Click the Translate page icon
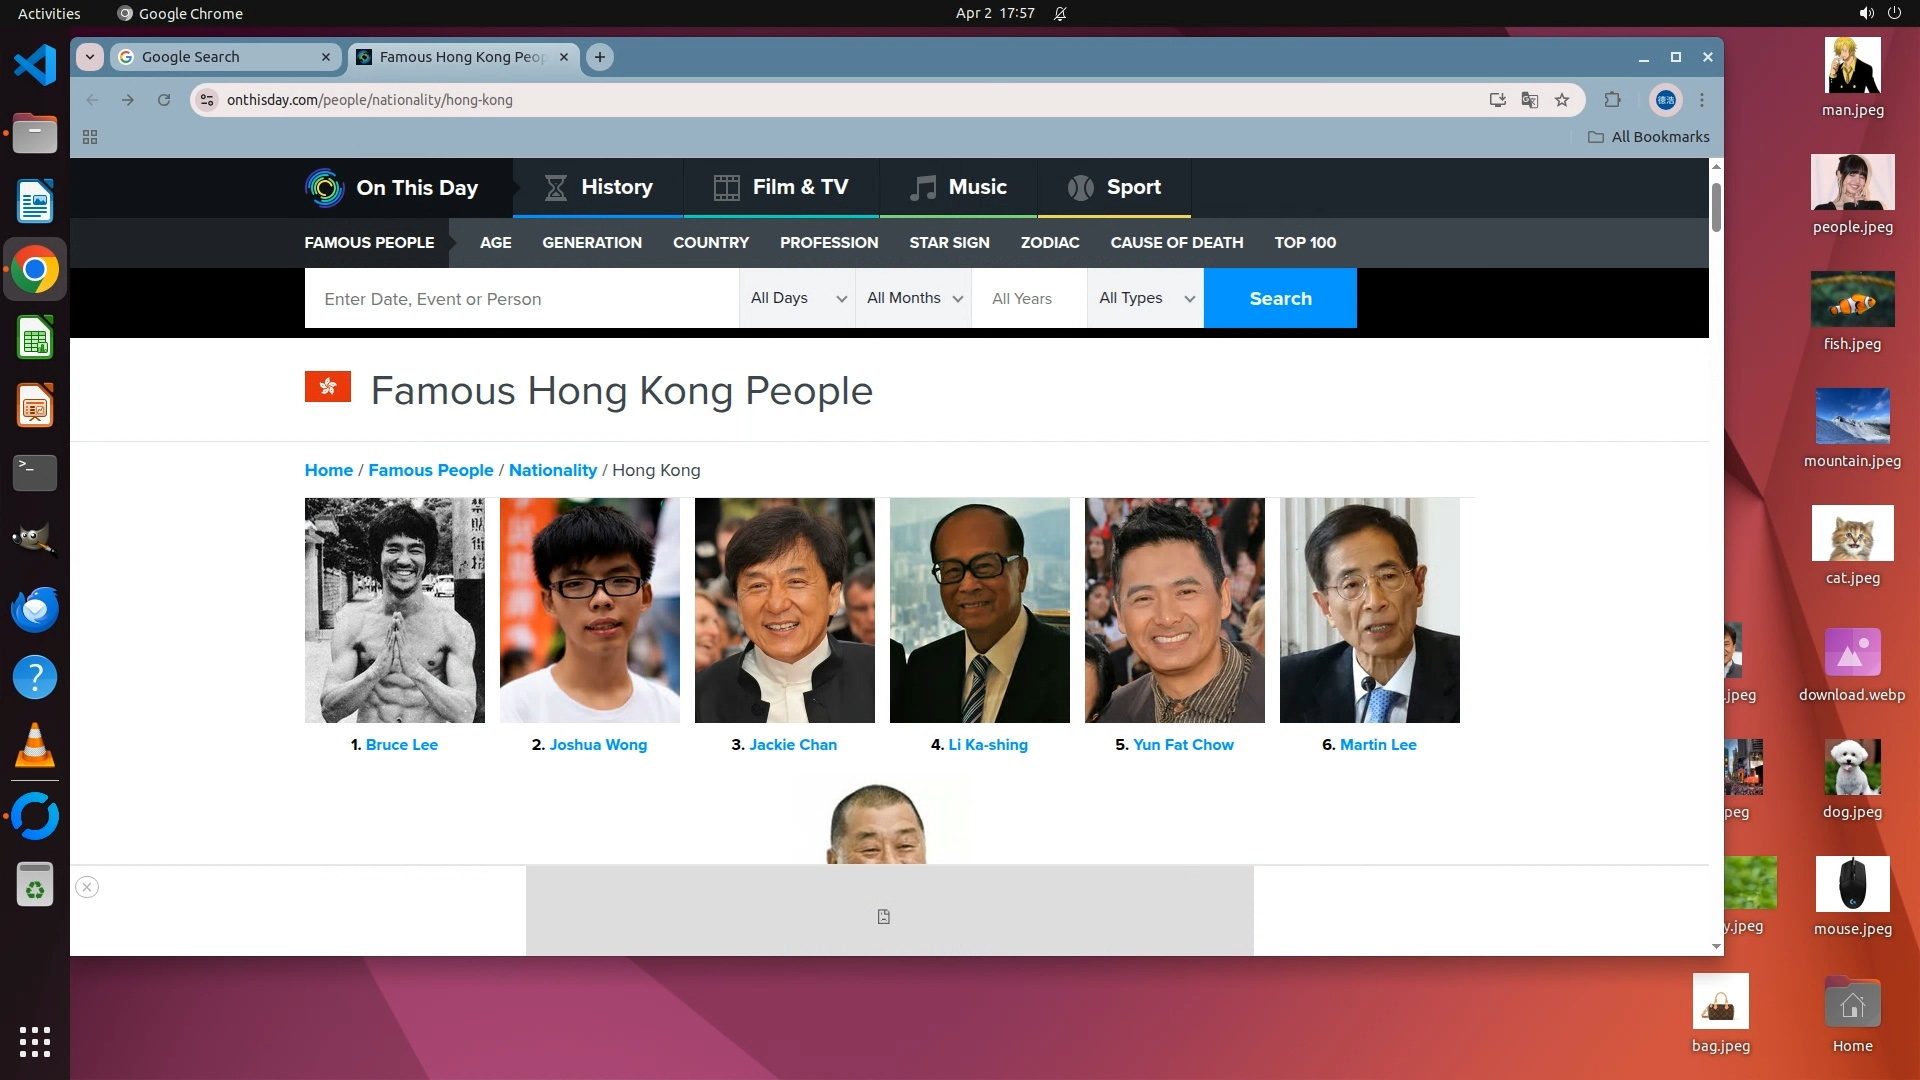Image resolution: width=1920 pixels, height=1080 pixels. [x=1529, y=100]
